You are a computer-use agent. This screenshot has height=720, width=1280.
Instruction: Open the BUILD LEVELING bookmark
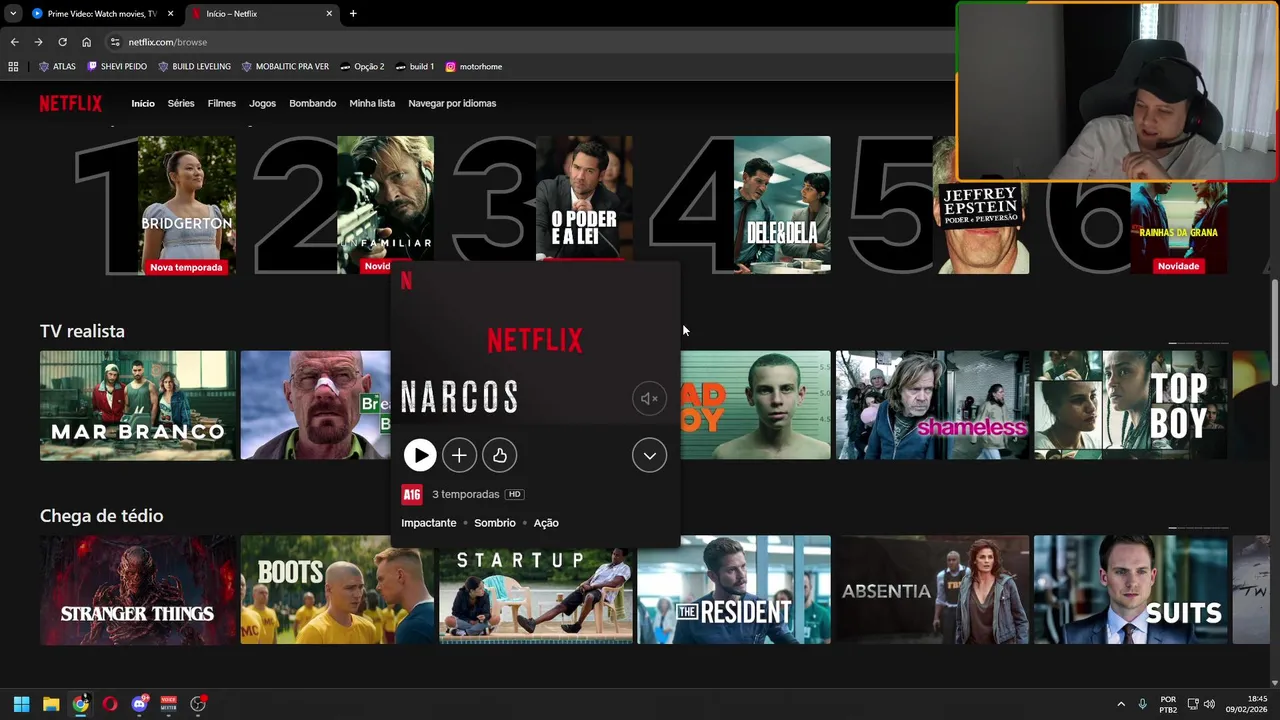tap(194, 67)
